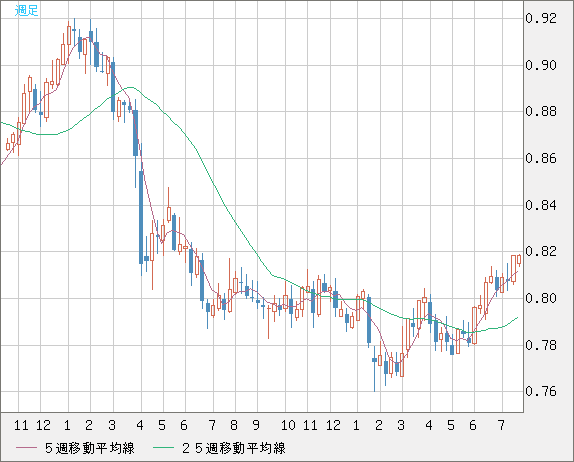
Task: Click the green 25-week average legend line
Action: click(x=163, y=448)
